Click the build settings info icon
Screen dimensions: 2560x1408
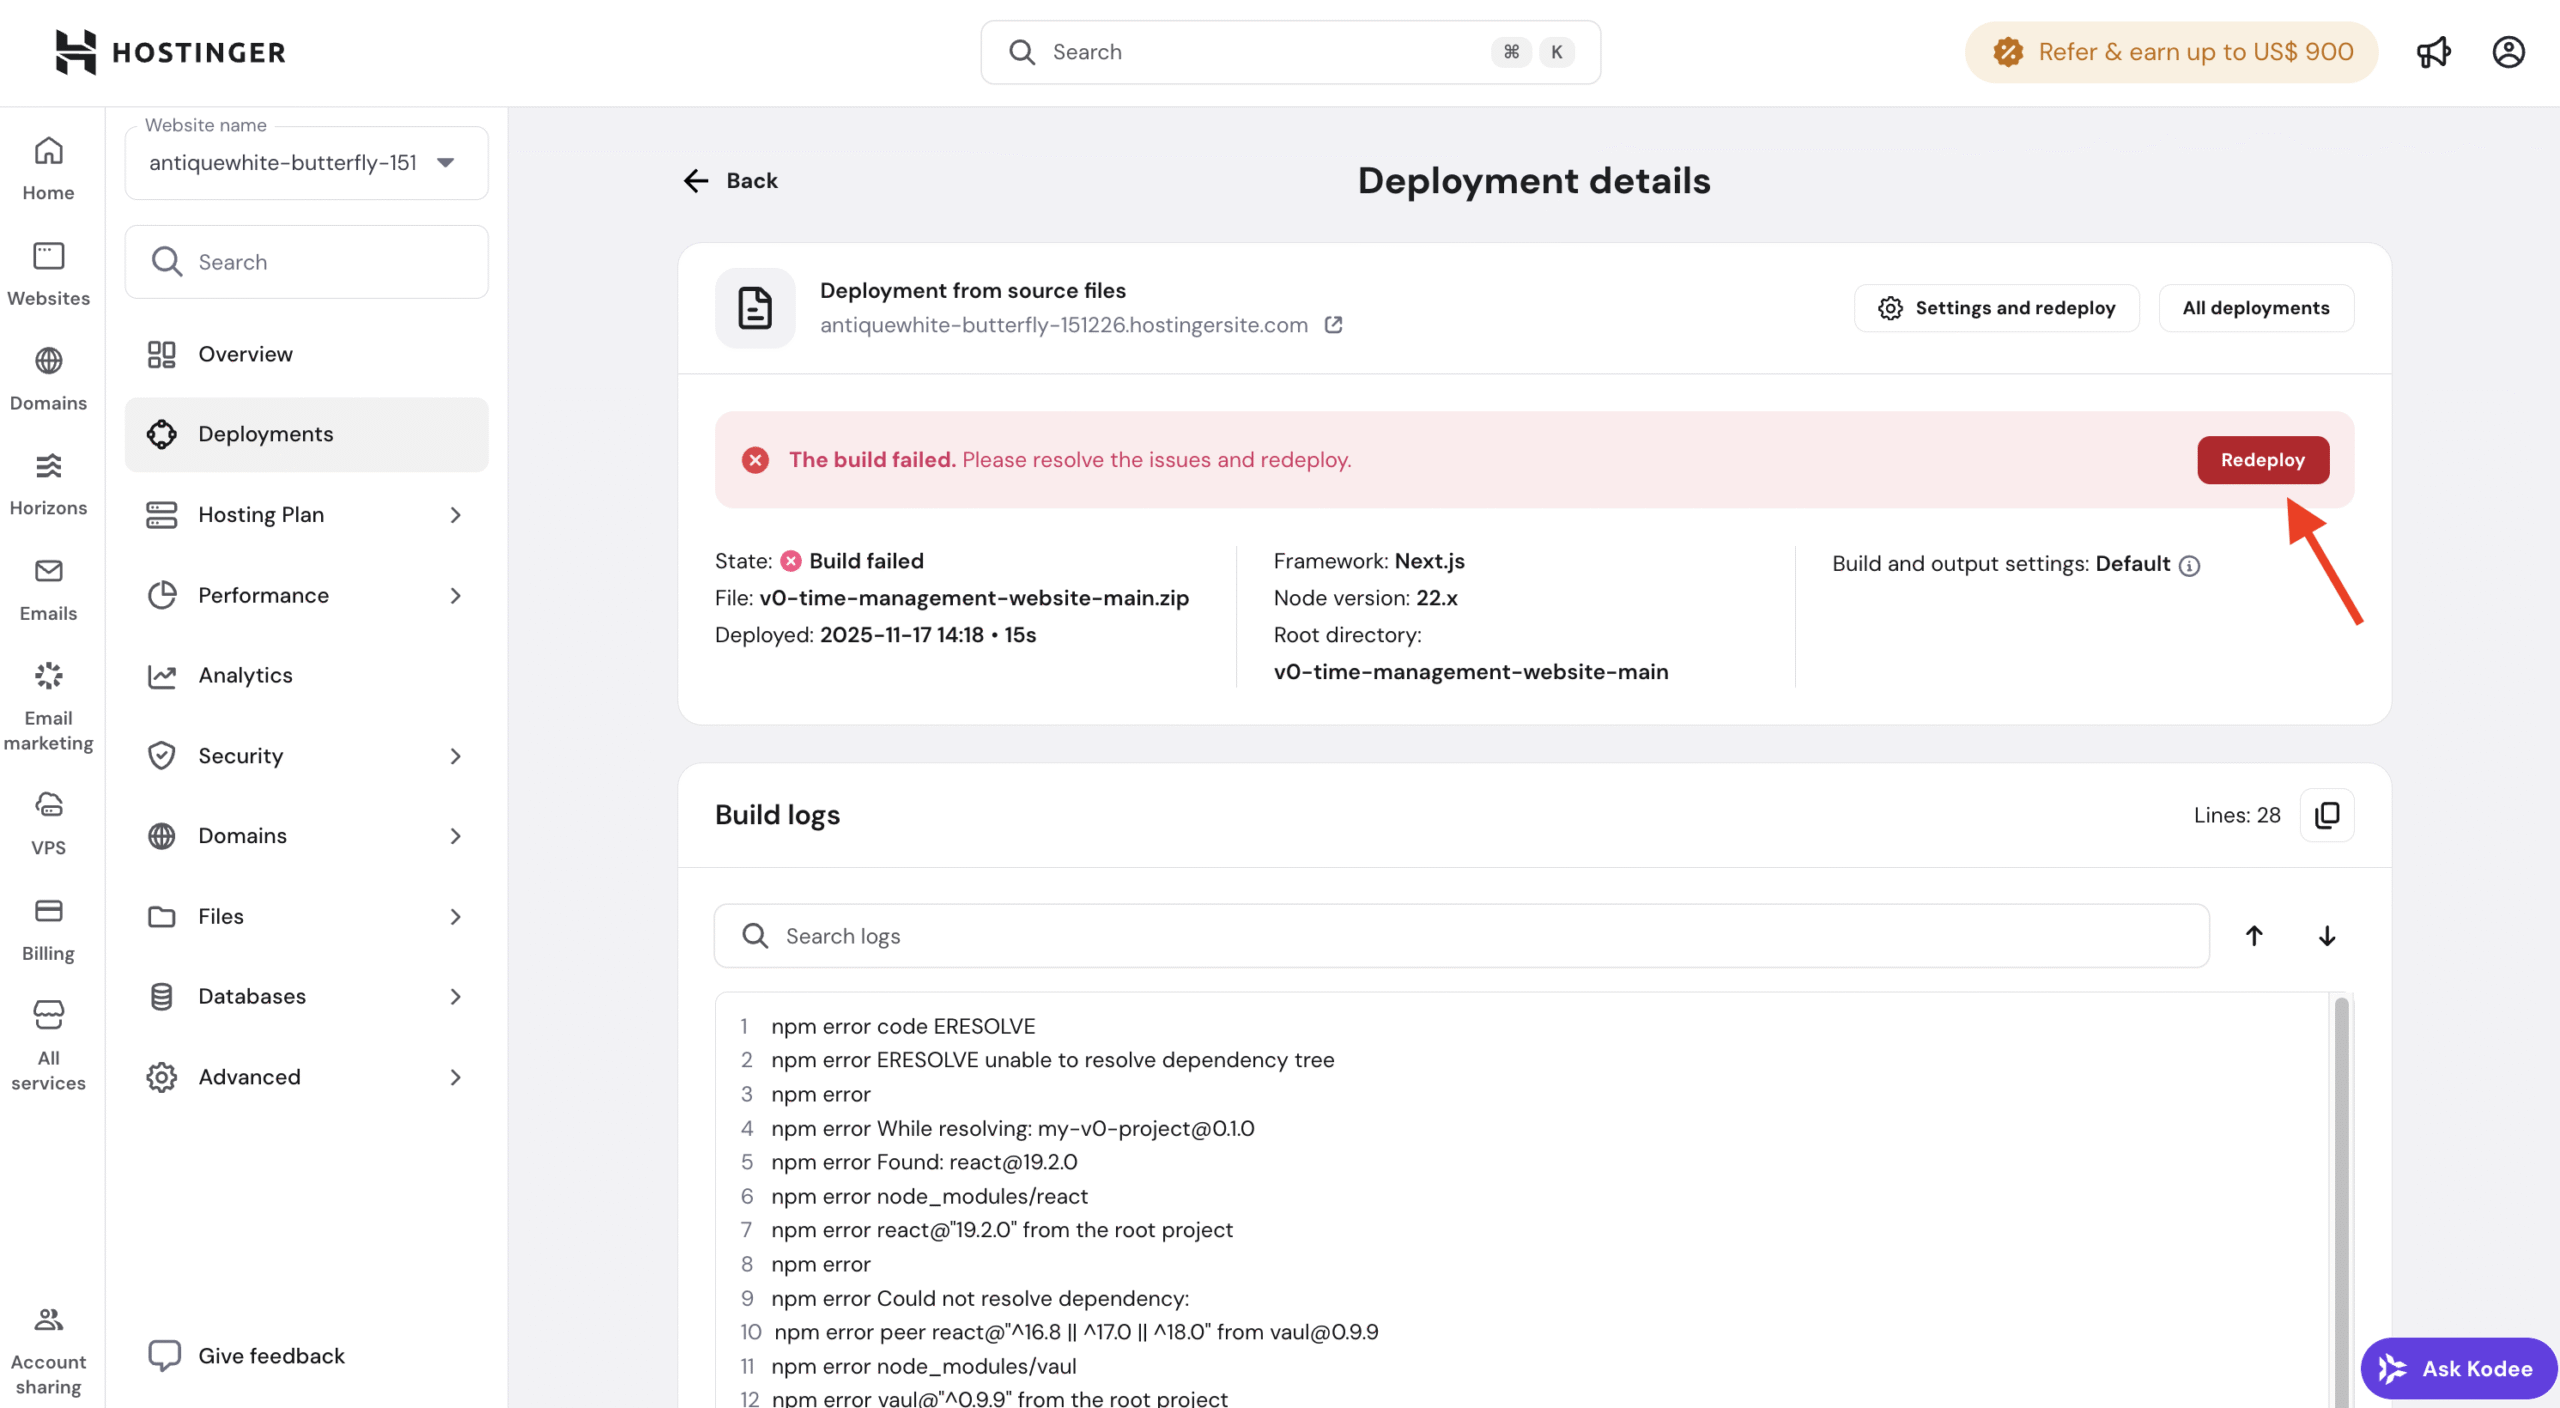point(2189,566)
